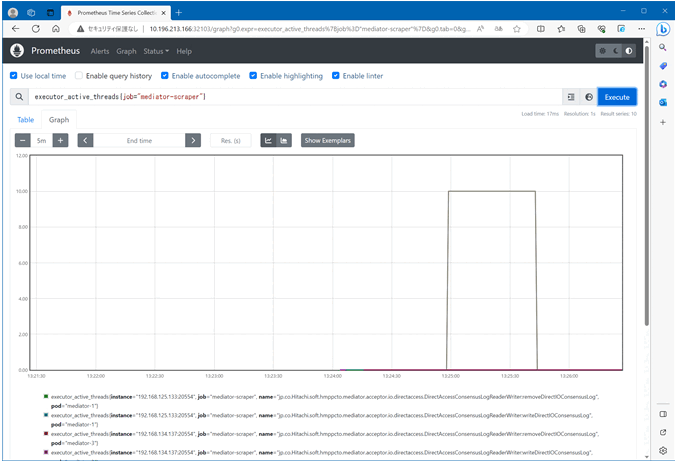Select the dark theme toggle icon
676x462 pixels.
(x=615, y=51)
